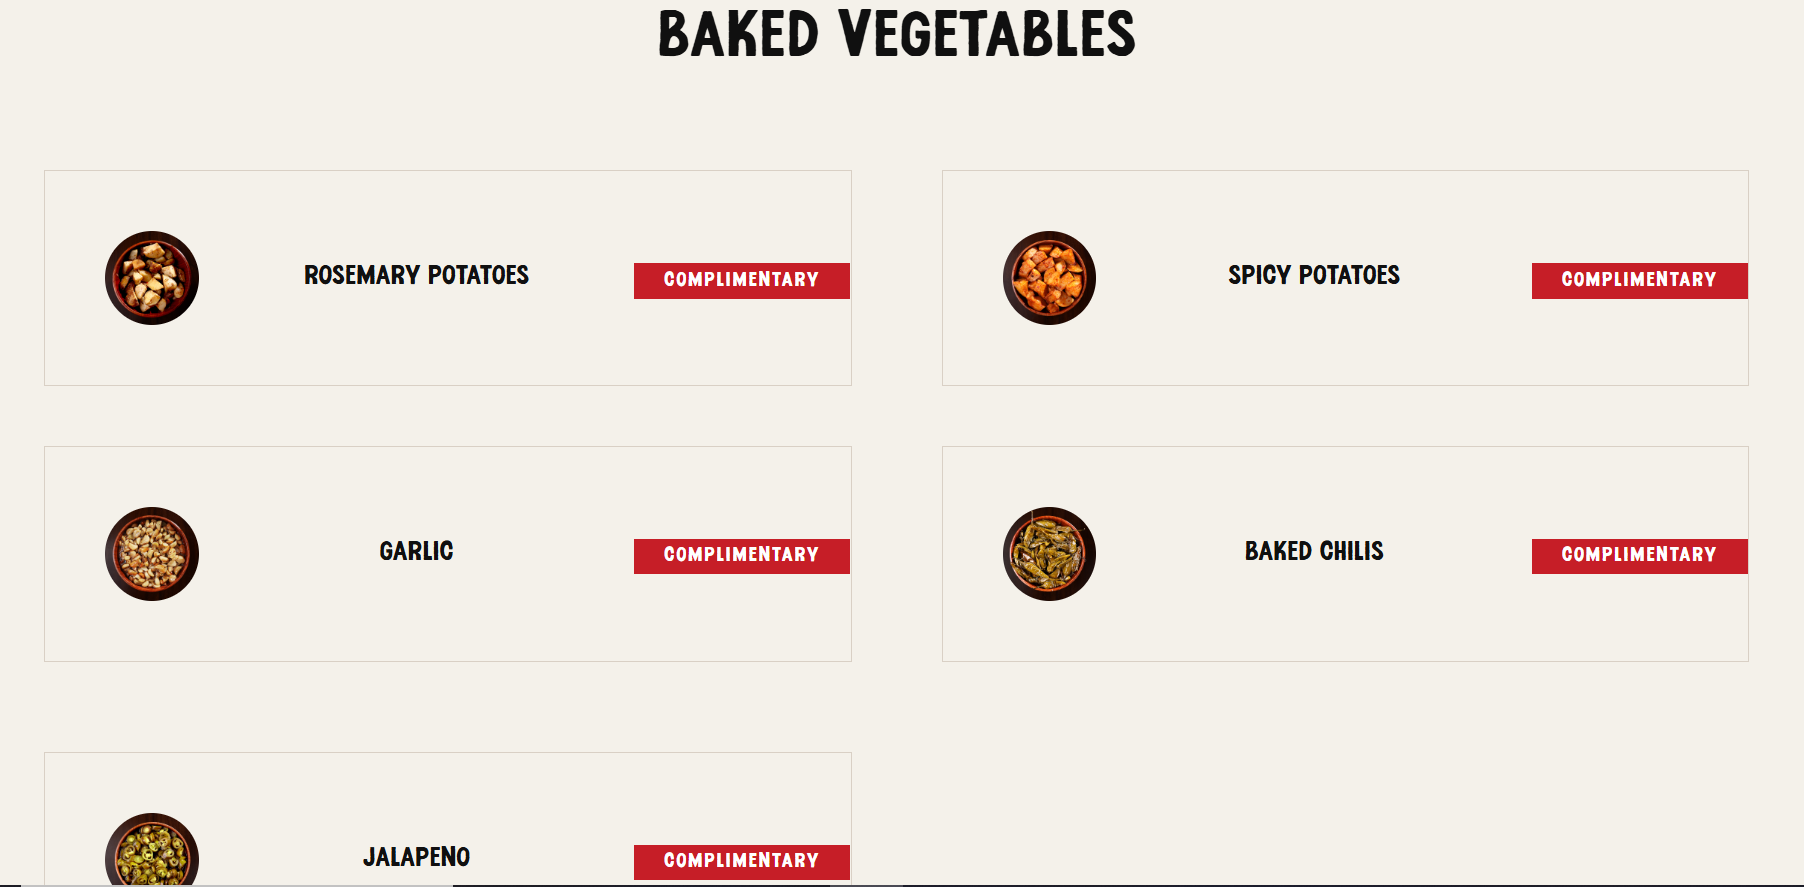The height and width of the screenshot is (887, 1804).
Task: Click the Baked Vegetables section heading
Action: coord(897,34)
